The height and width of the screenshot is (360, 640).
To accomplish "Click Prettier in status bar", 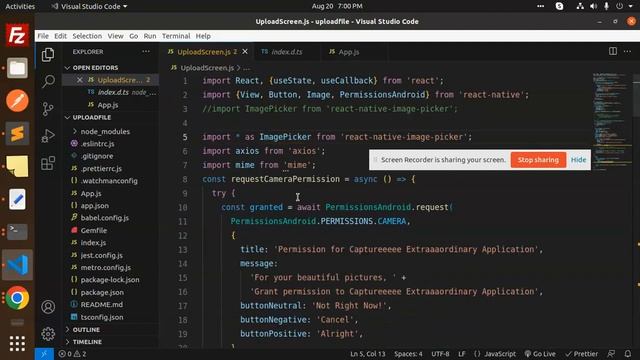I will tap(582, 354).
